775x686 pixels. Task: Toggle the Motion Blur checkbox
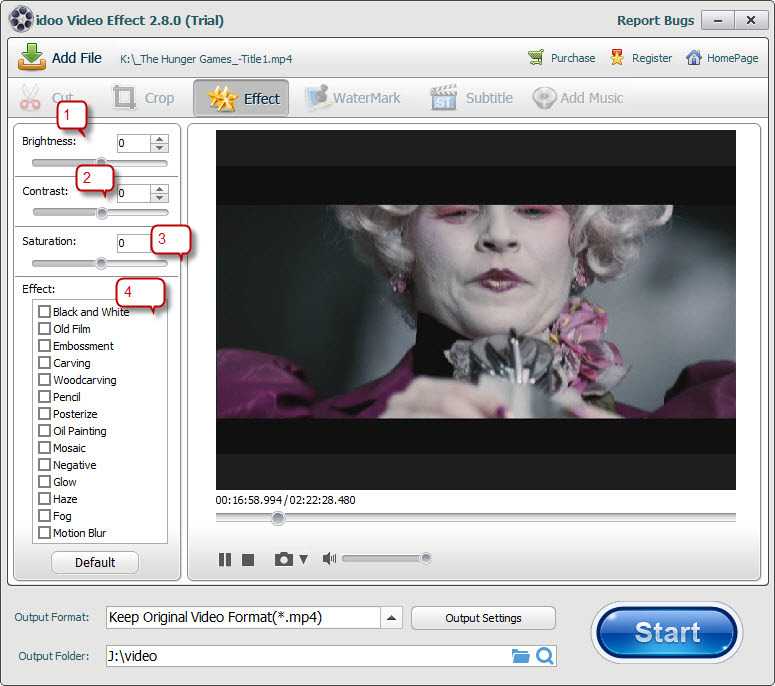[44, 533]
